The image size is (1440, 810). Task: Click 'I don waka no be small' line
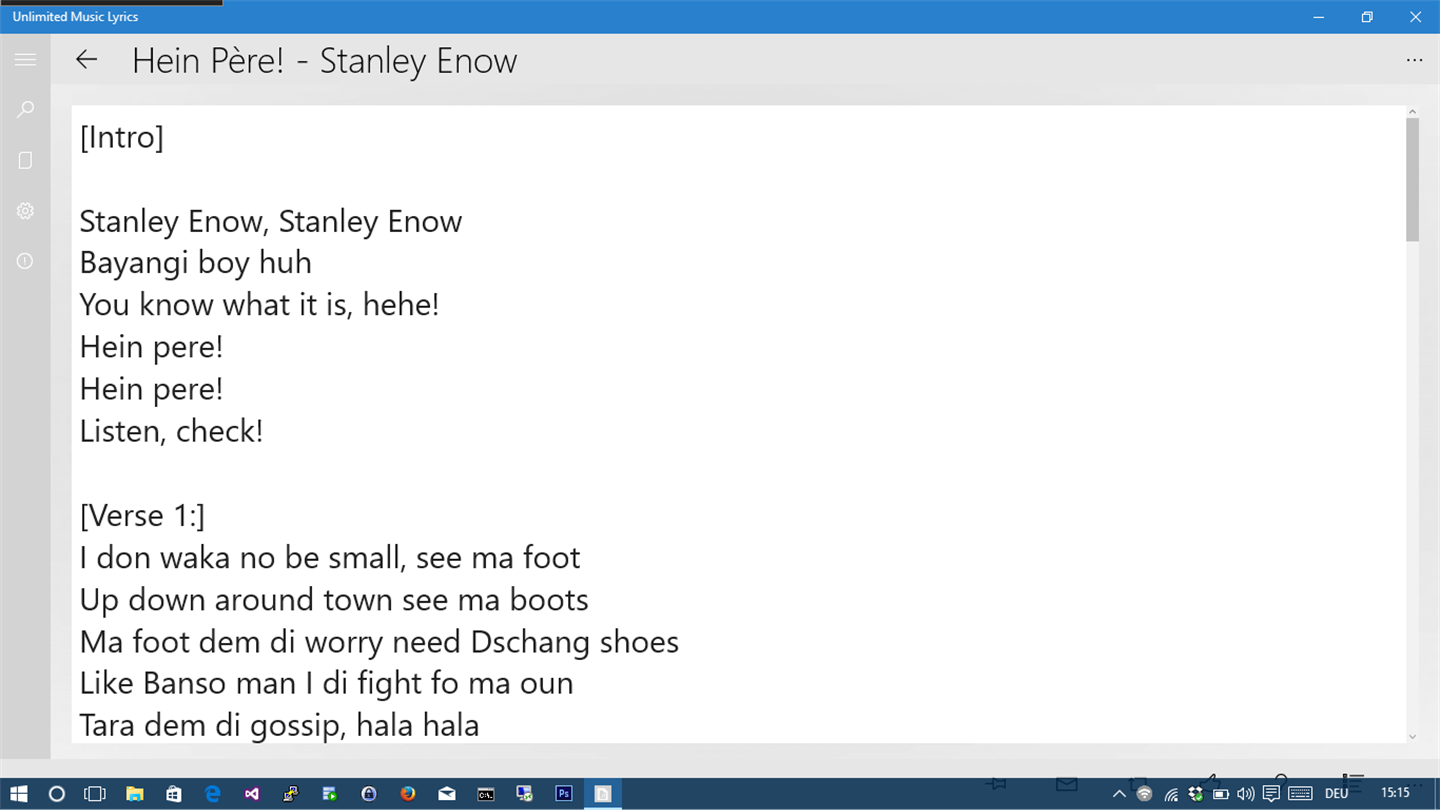[330, 558]
